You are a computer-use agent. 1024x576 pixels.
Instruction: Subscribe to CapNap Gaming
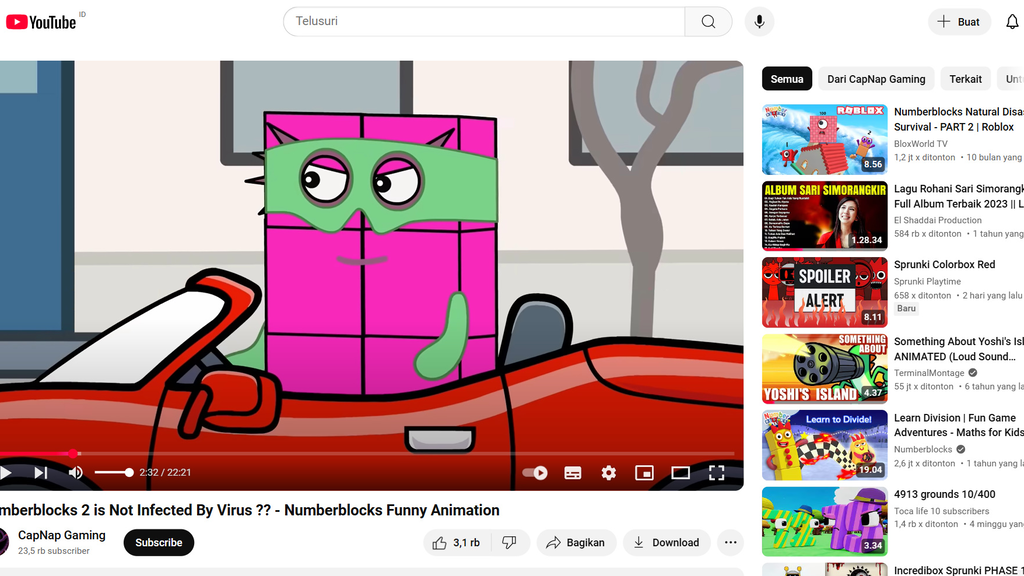coord(159,543)
